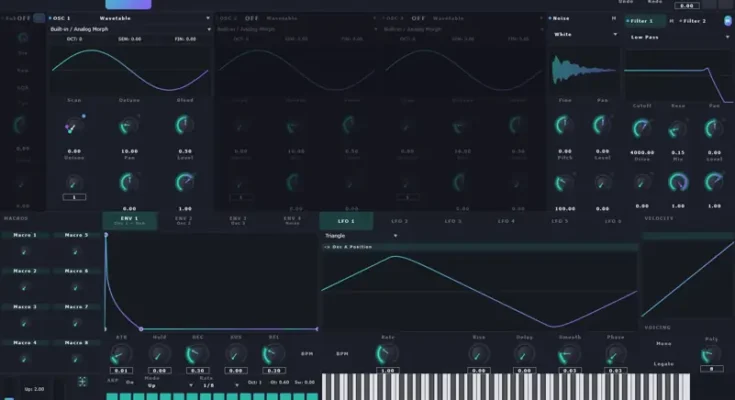Click the envelope DEC knob
The width and height of the screenshot is (735, 400).
(197, 355)
